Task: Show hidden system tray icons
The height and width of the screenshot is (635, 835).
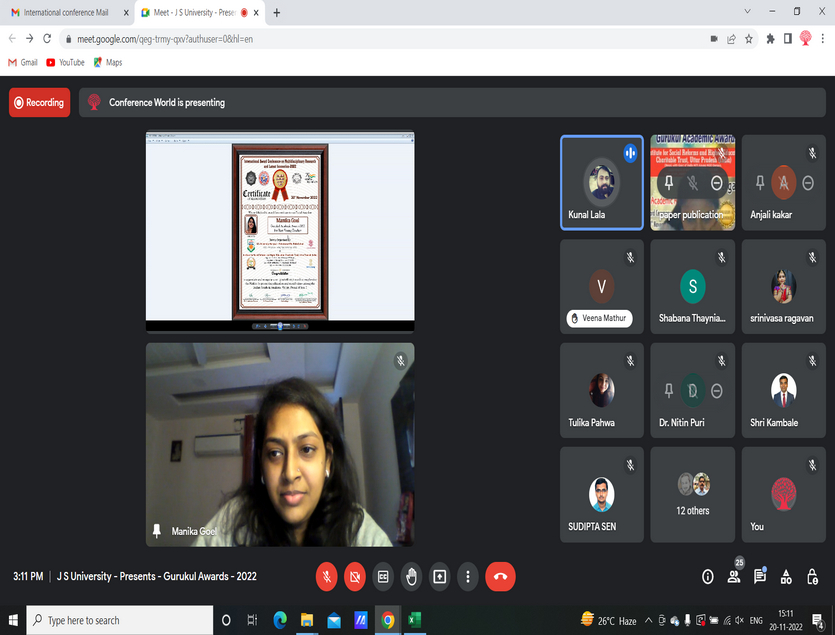Action: click(x=649, y=620)
